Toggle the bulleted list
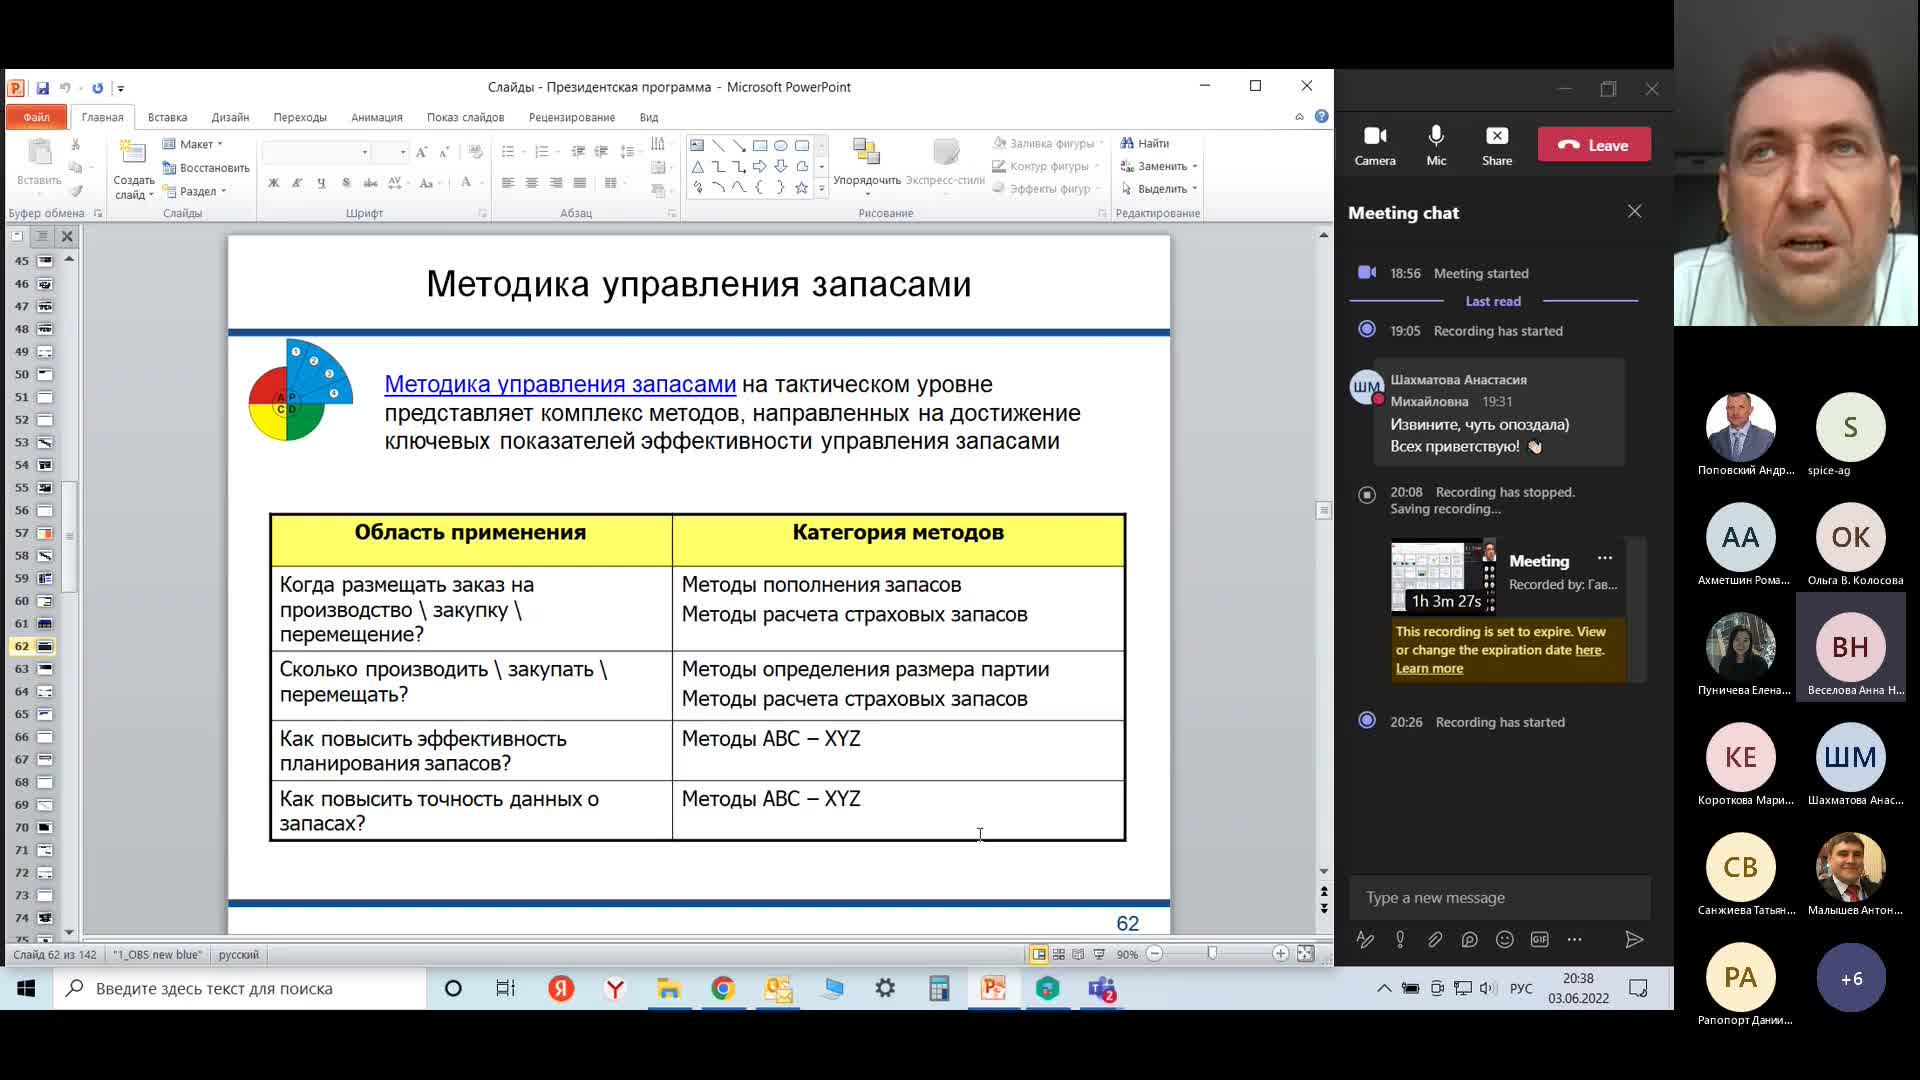This screenshot has width=1920, height=1080. click(508, 152)
